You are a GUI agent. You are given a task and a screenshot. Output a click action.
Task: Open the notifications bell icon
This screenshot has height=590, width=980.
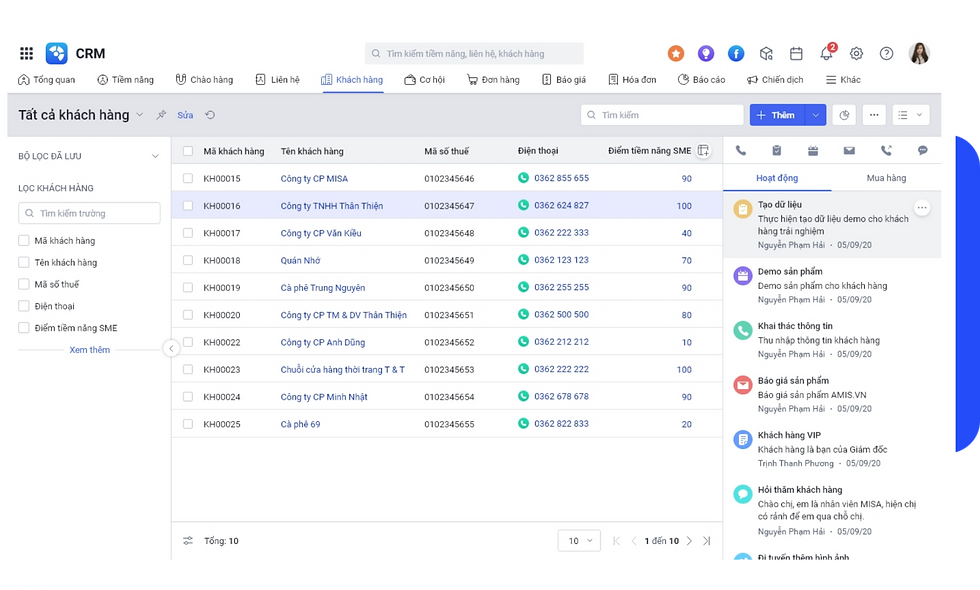pyautogui.click(x=827, y=54)
